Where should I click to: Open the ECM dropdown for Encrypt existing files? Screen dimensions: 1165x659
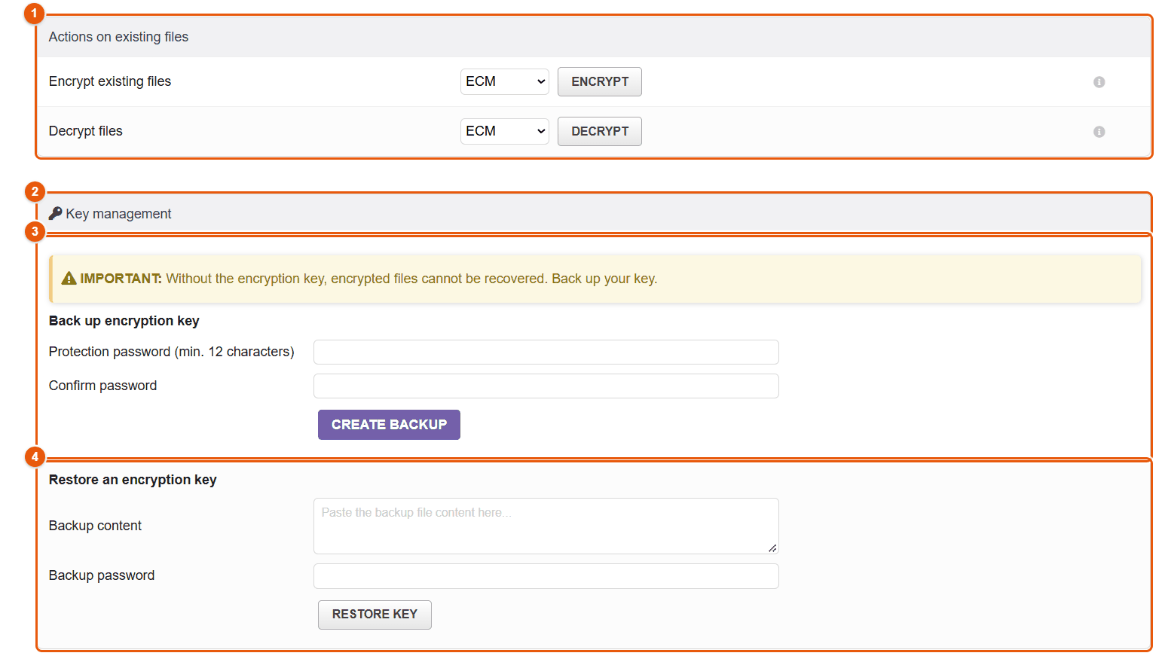504,82
